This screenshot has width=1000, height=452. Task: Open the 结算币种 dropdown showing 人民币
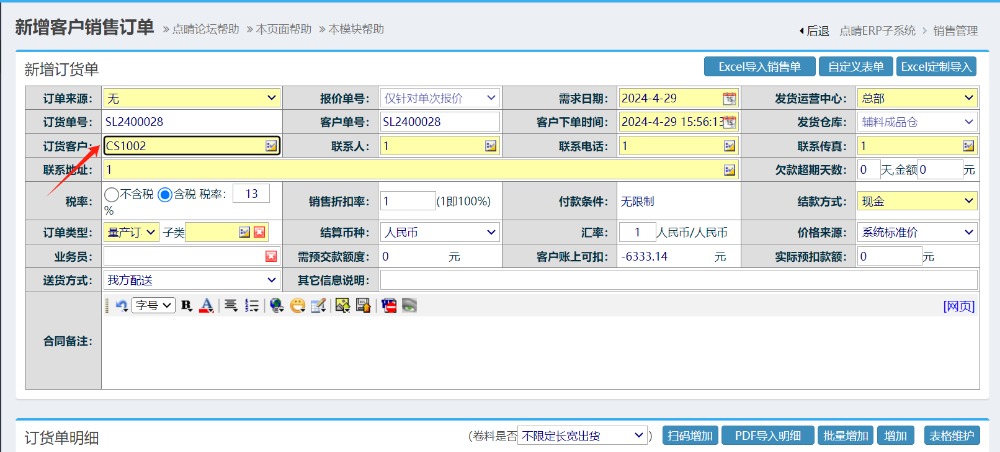[x=439, y=232]
